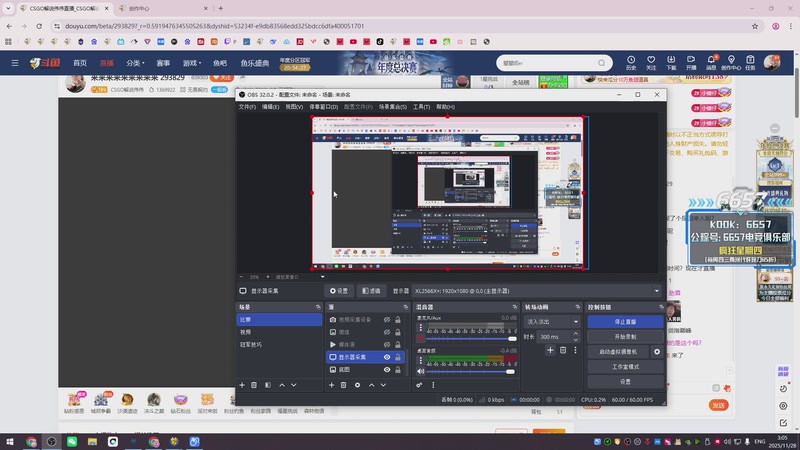Open OBS 停靠窗口(D) menu

[x=323, y=107]
